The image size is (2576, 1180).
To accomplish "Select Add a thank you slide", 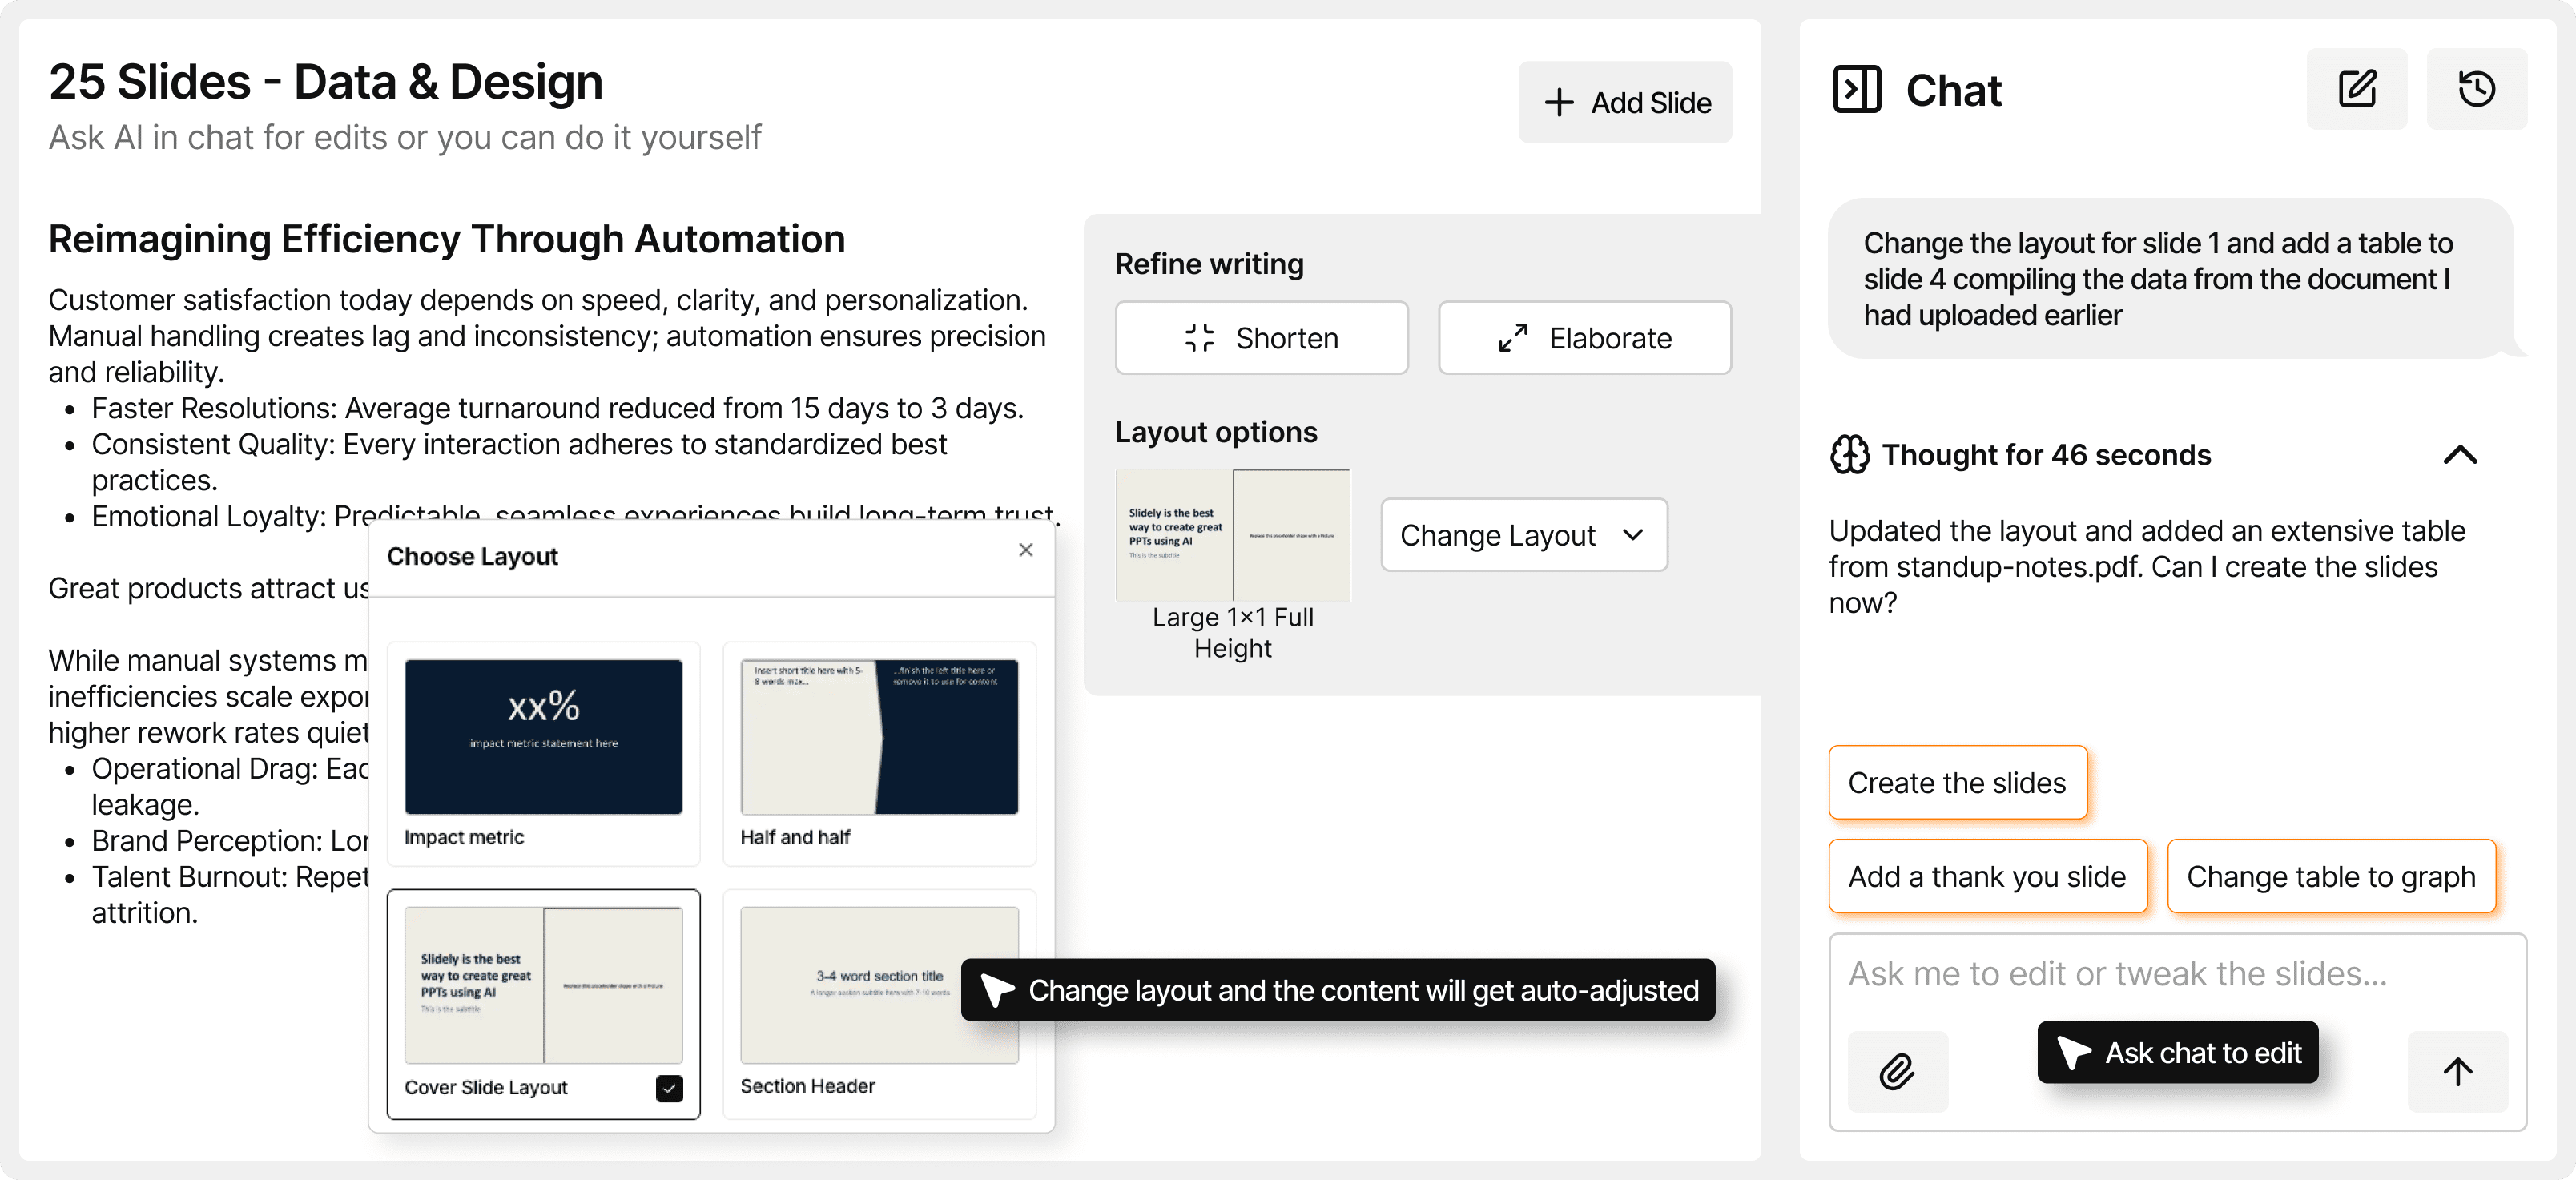I will pyautogui.click(x=1987, y=877).
